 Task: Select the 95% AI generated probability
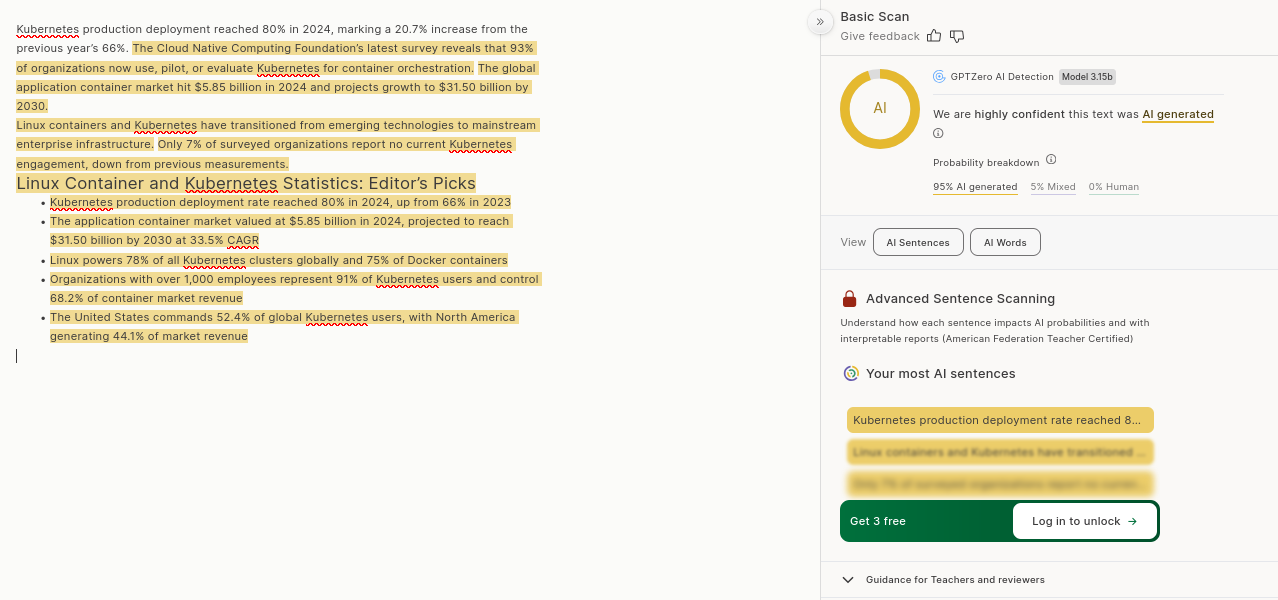click(975, 187)
